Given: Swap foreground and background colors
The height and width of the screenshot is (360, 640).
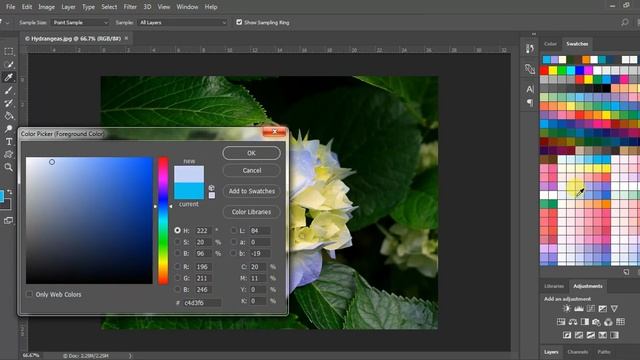Looking at the screenshot, I should (x=10, y=192).
